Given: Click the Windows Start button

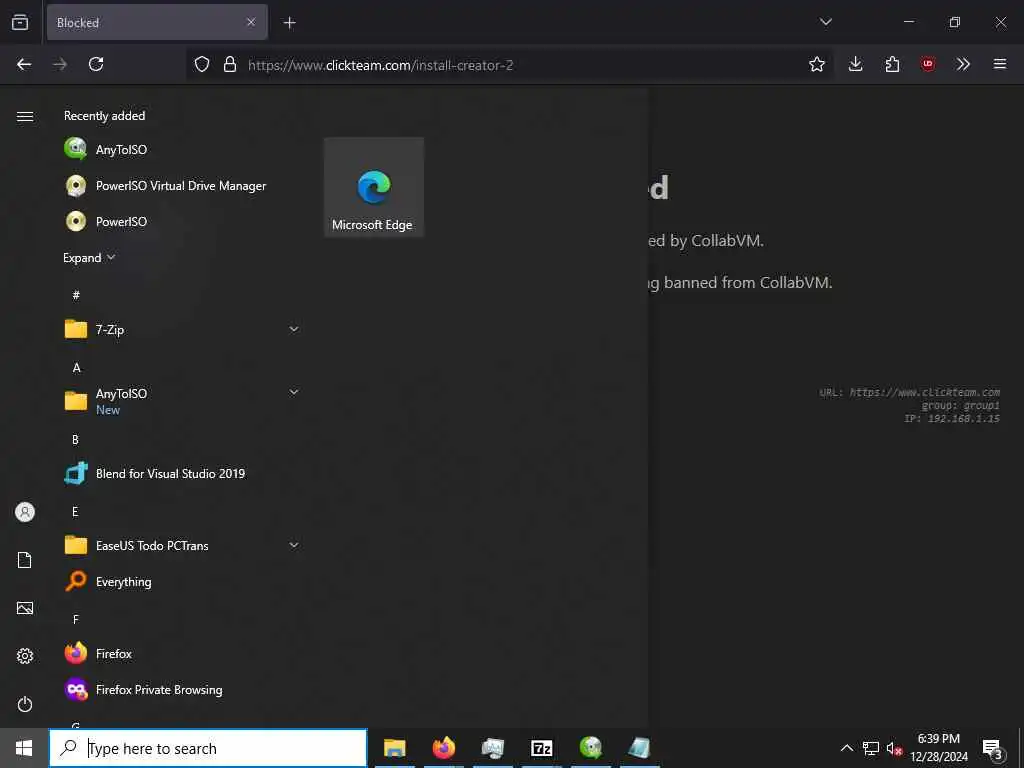Looking at the screenshot, I should [x=24, y=748].
